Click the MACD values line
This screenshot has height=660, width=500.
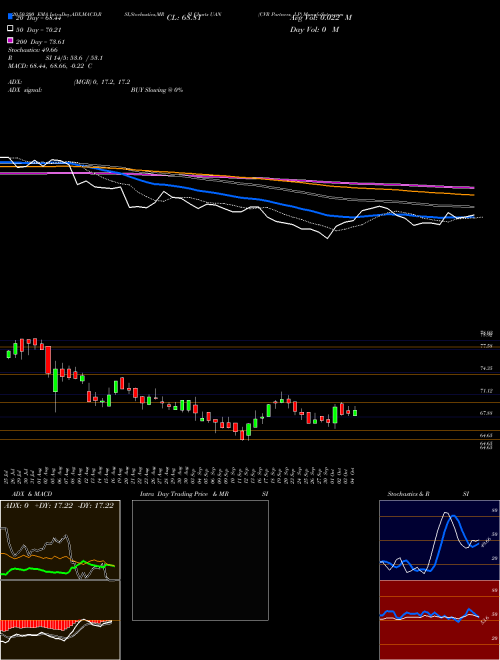[x=50, y=66]
